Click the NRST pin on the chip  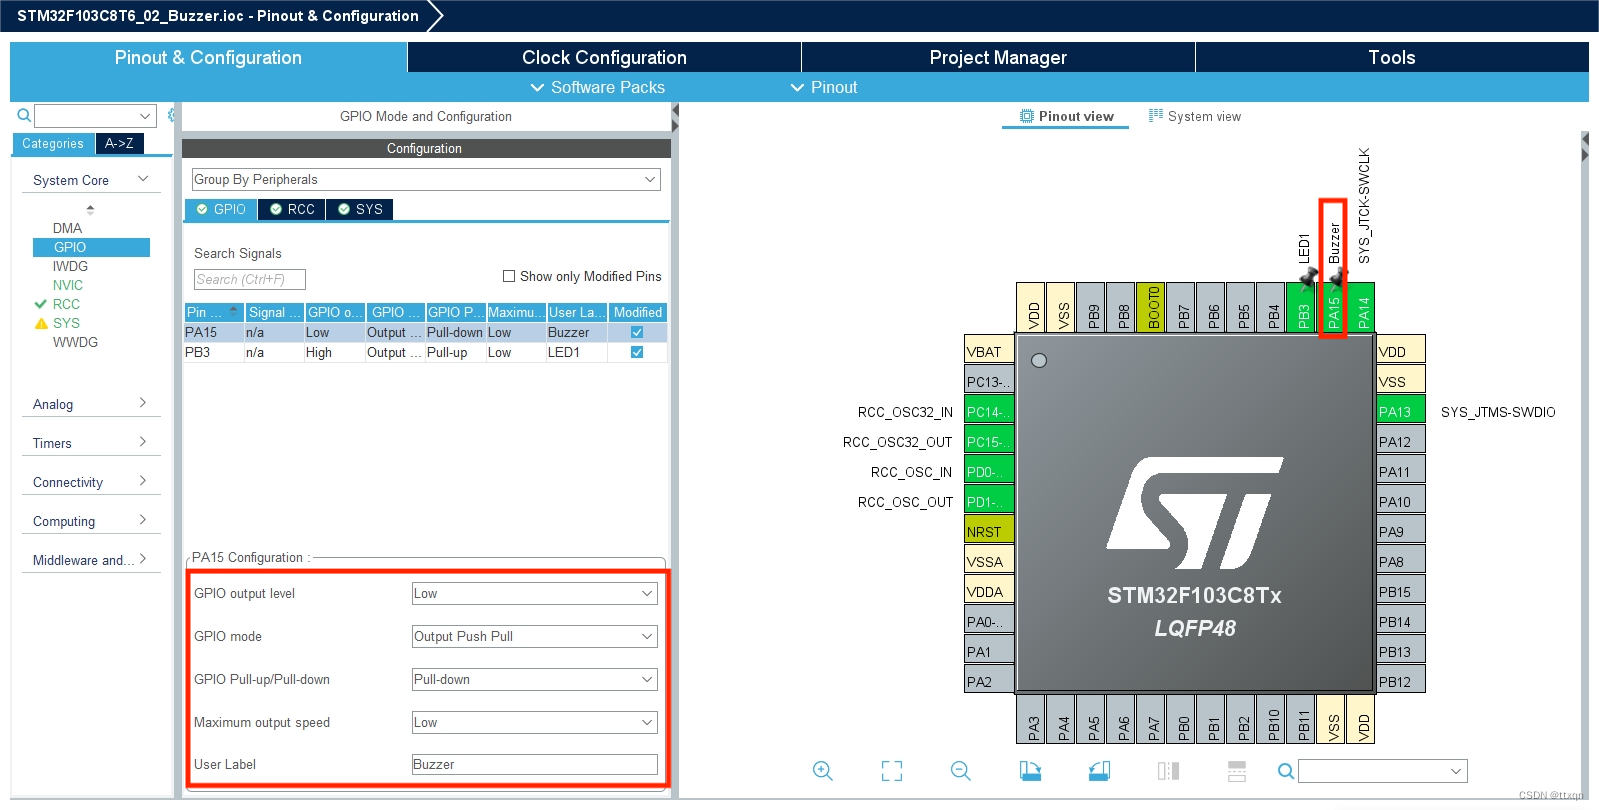coord(989,531)
